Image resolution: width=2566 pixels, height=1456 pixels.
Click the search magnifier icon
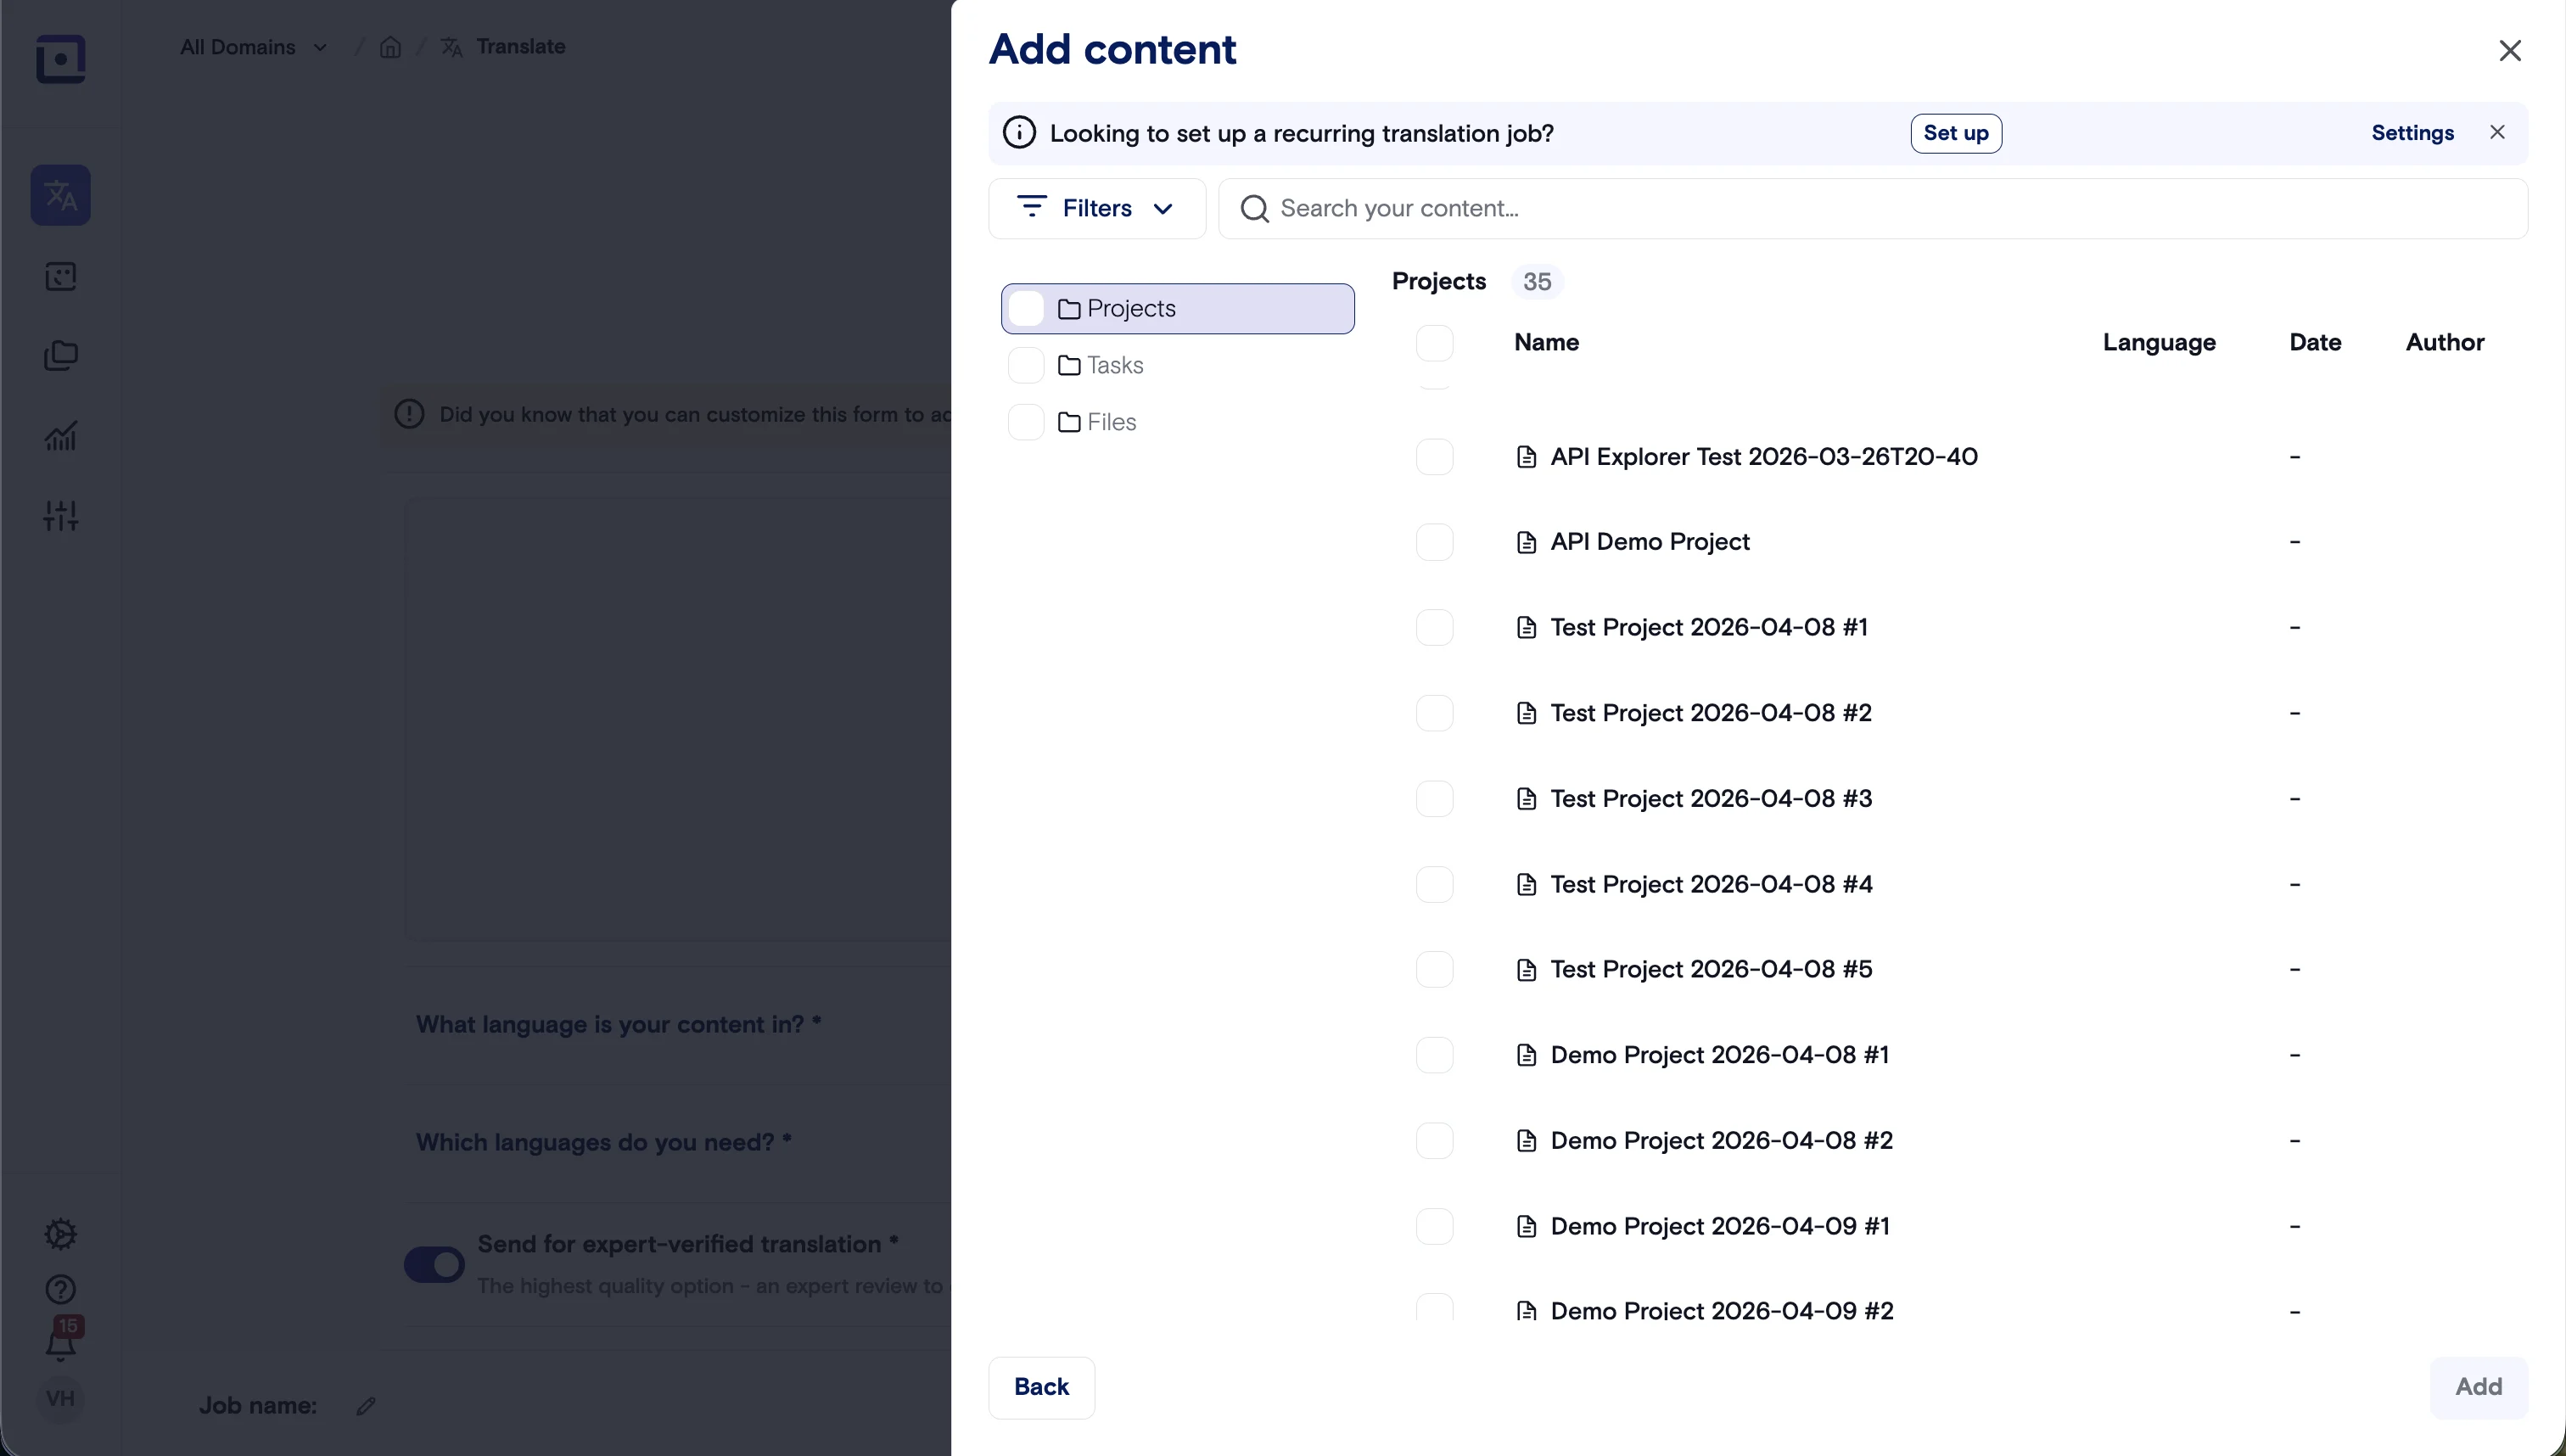1254,208
